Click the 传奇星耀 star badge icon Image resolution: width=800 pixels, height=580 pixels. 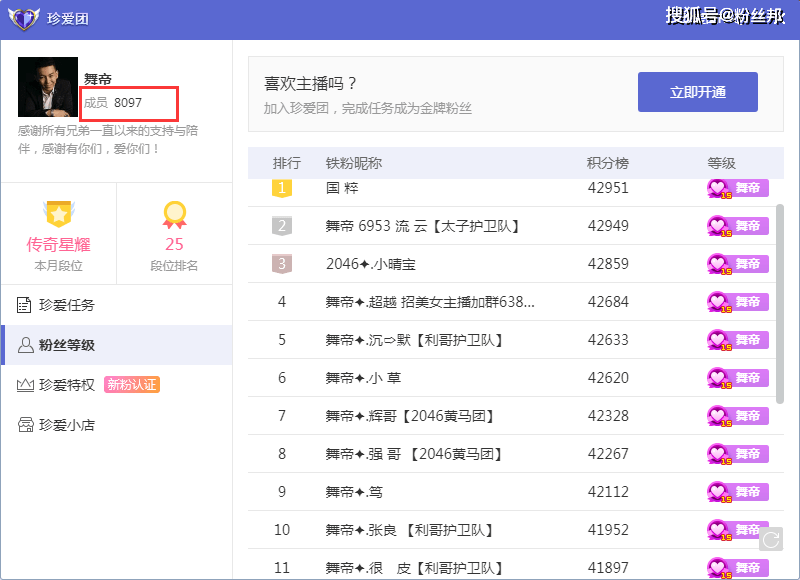[x=58, y=214]
